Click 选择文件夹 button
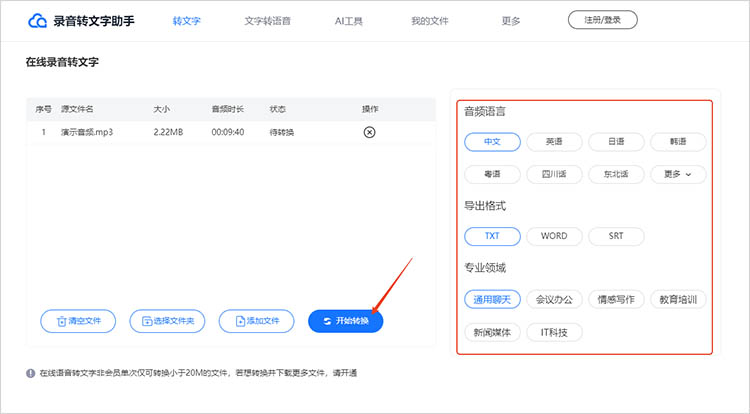This screenshot has width=750, height=414. pos(167,321)
